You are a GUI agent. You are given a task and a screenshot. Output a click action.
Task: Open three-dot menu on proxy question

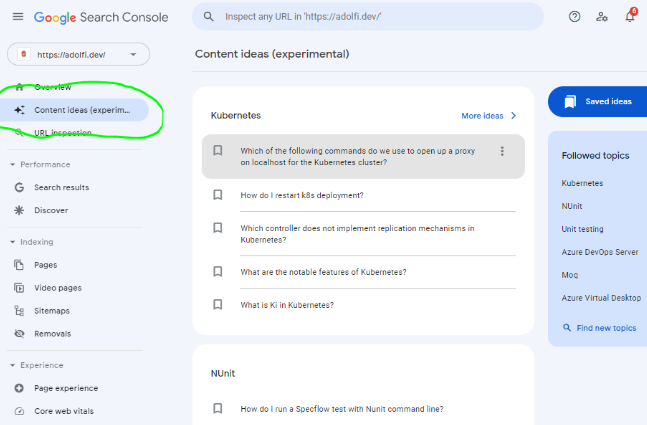pyautogui.click(x=502, y=151)
